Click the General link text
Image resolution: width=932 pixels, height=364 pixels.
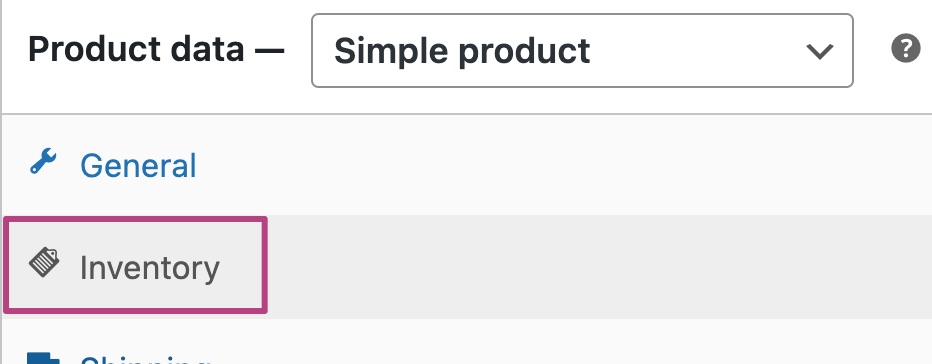(x=138, y=166)
